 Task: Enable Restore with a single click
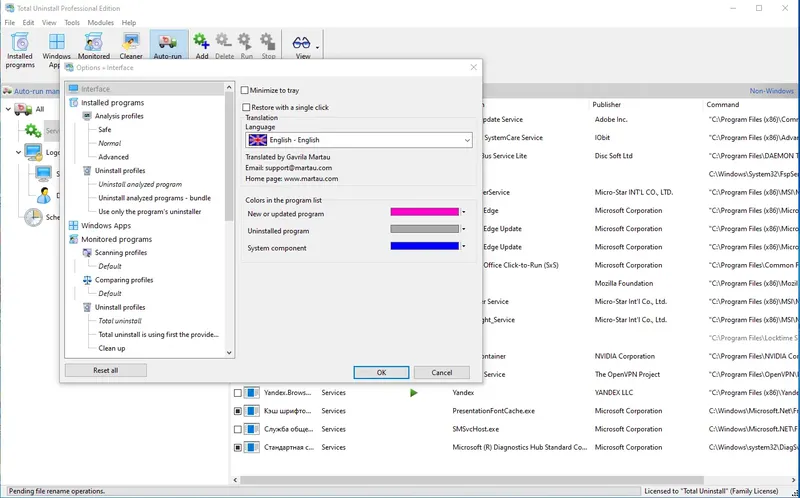(x=246, y=108)
